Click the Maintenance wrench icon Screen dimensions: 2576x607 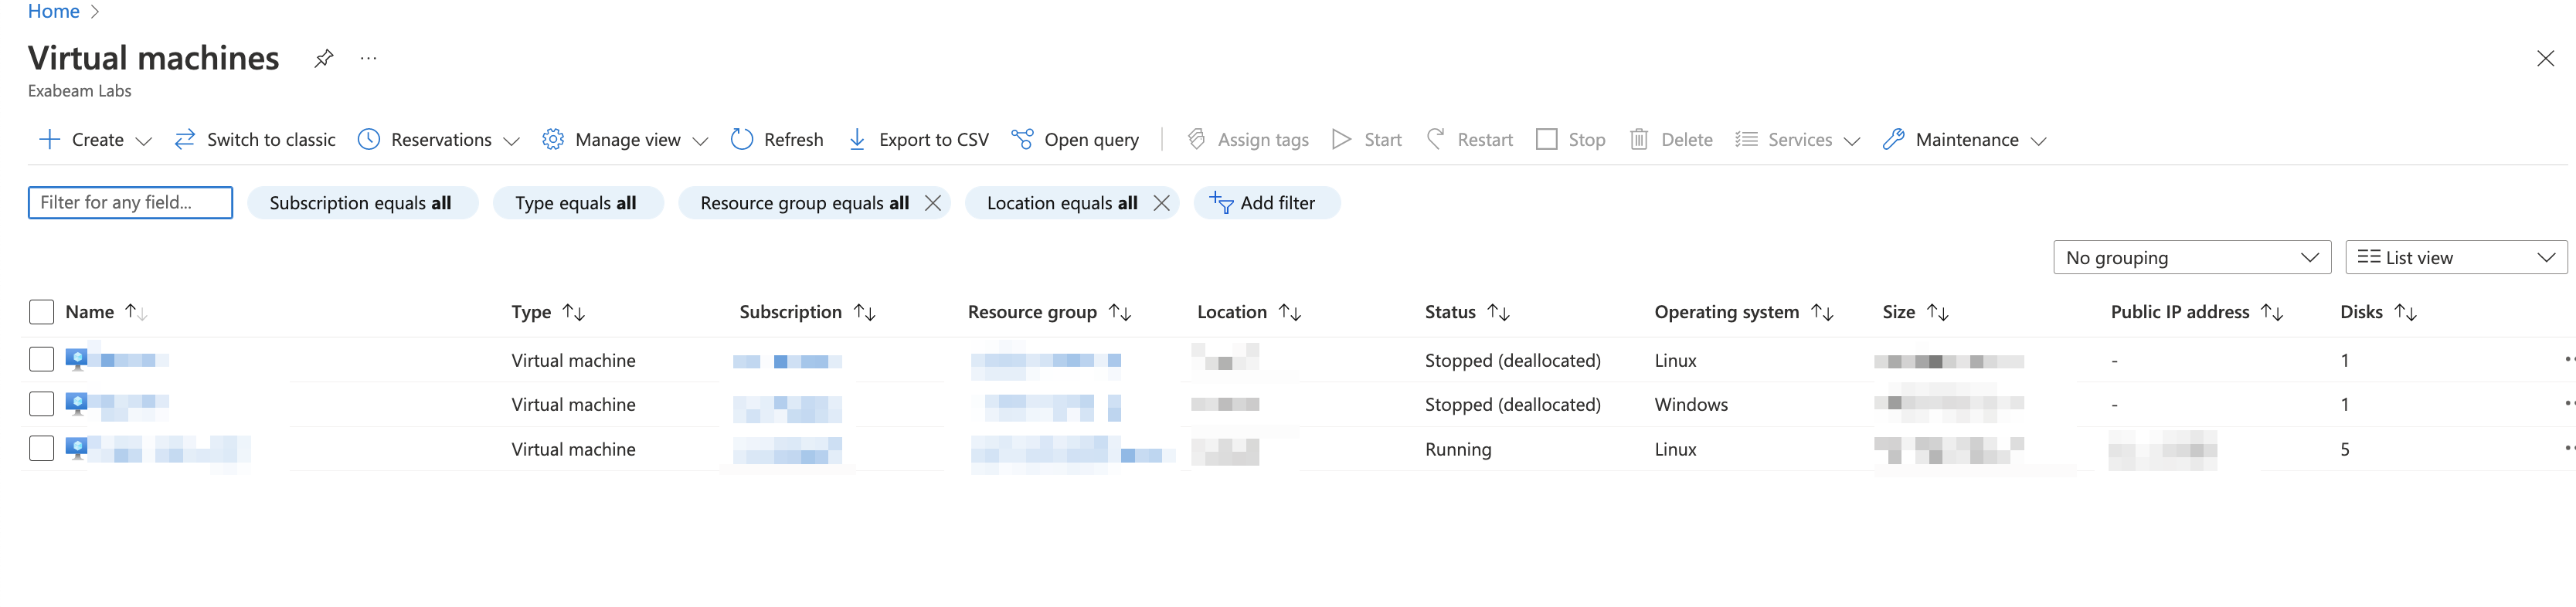click(x=1893, y=140)
